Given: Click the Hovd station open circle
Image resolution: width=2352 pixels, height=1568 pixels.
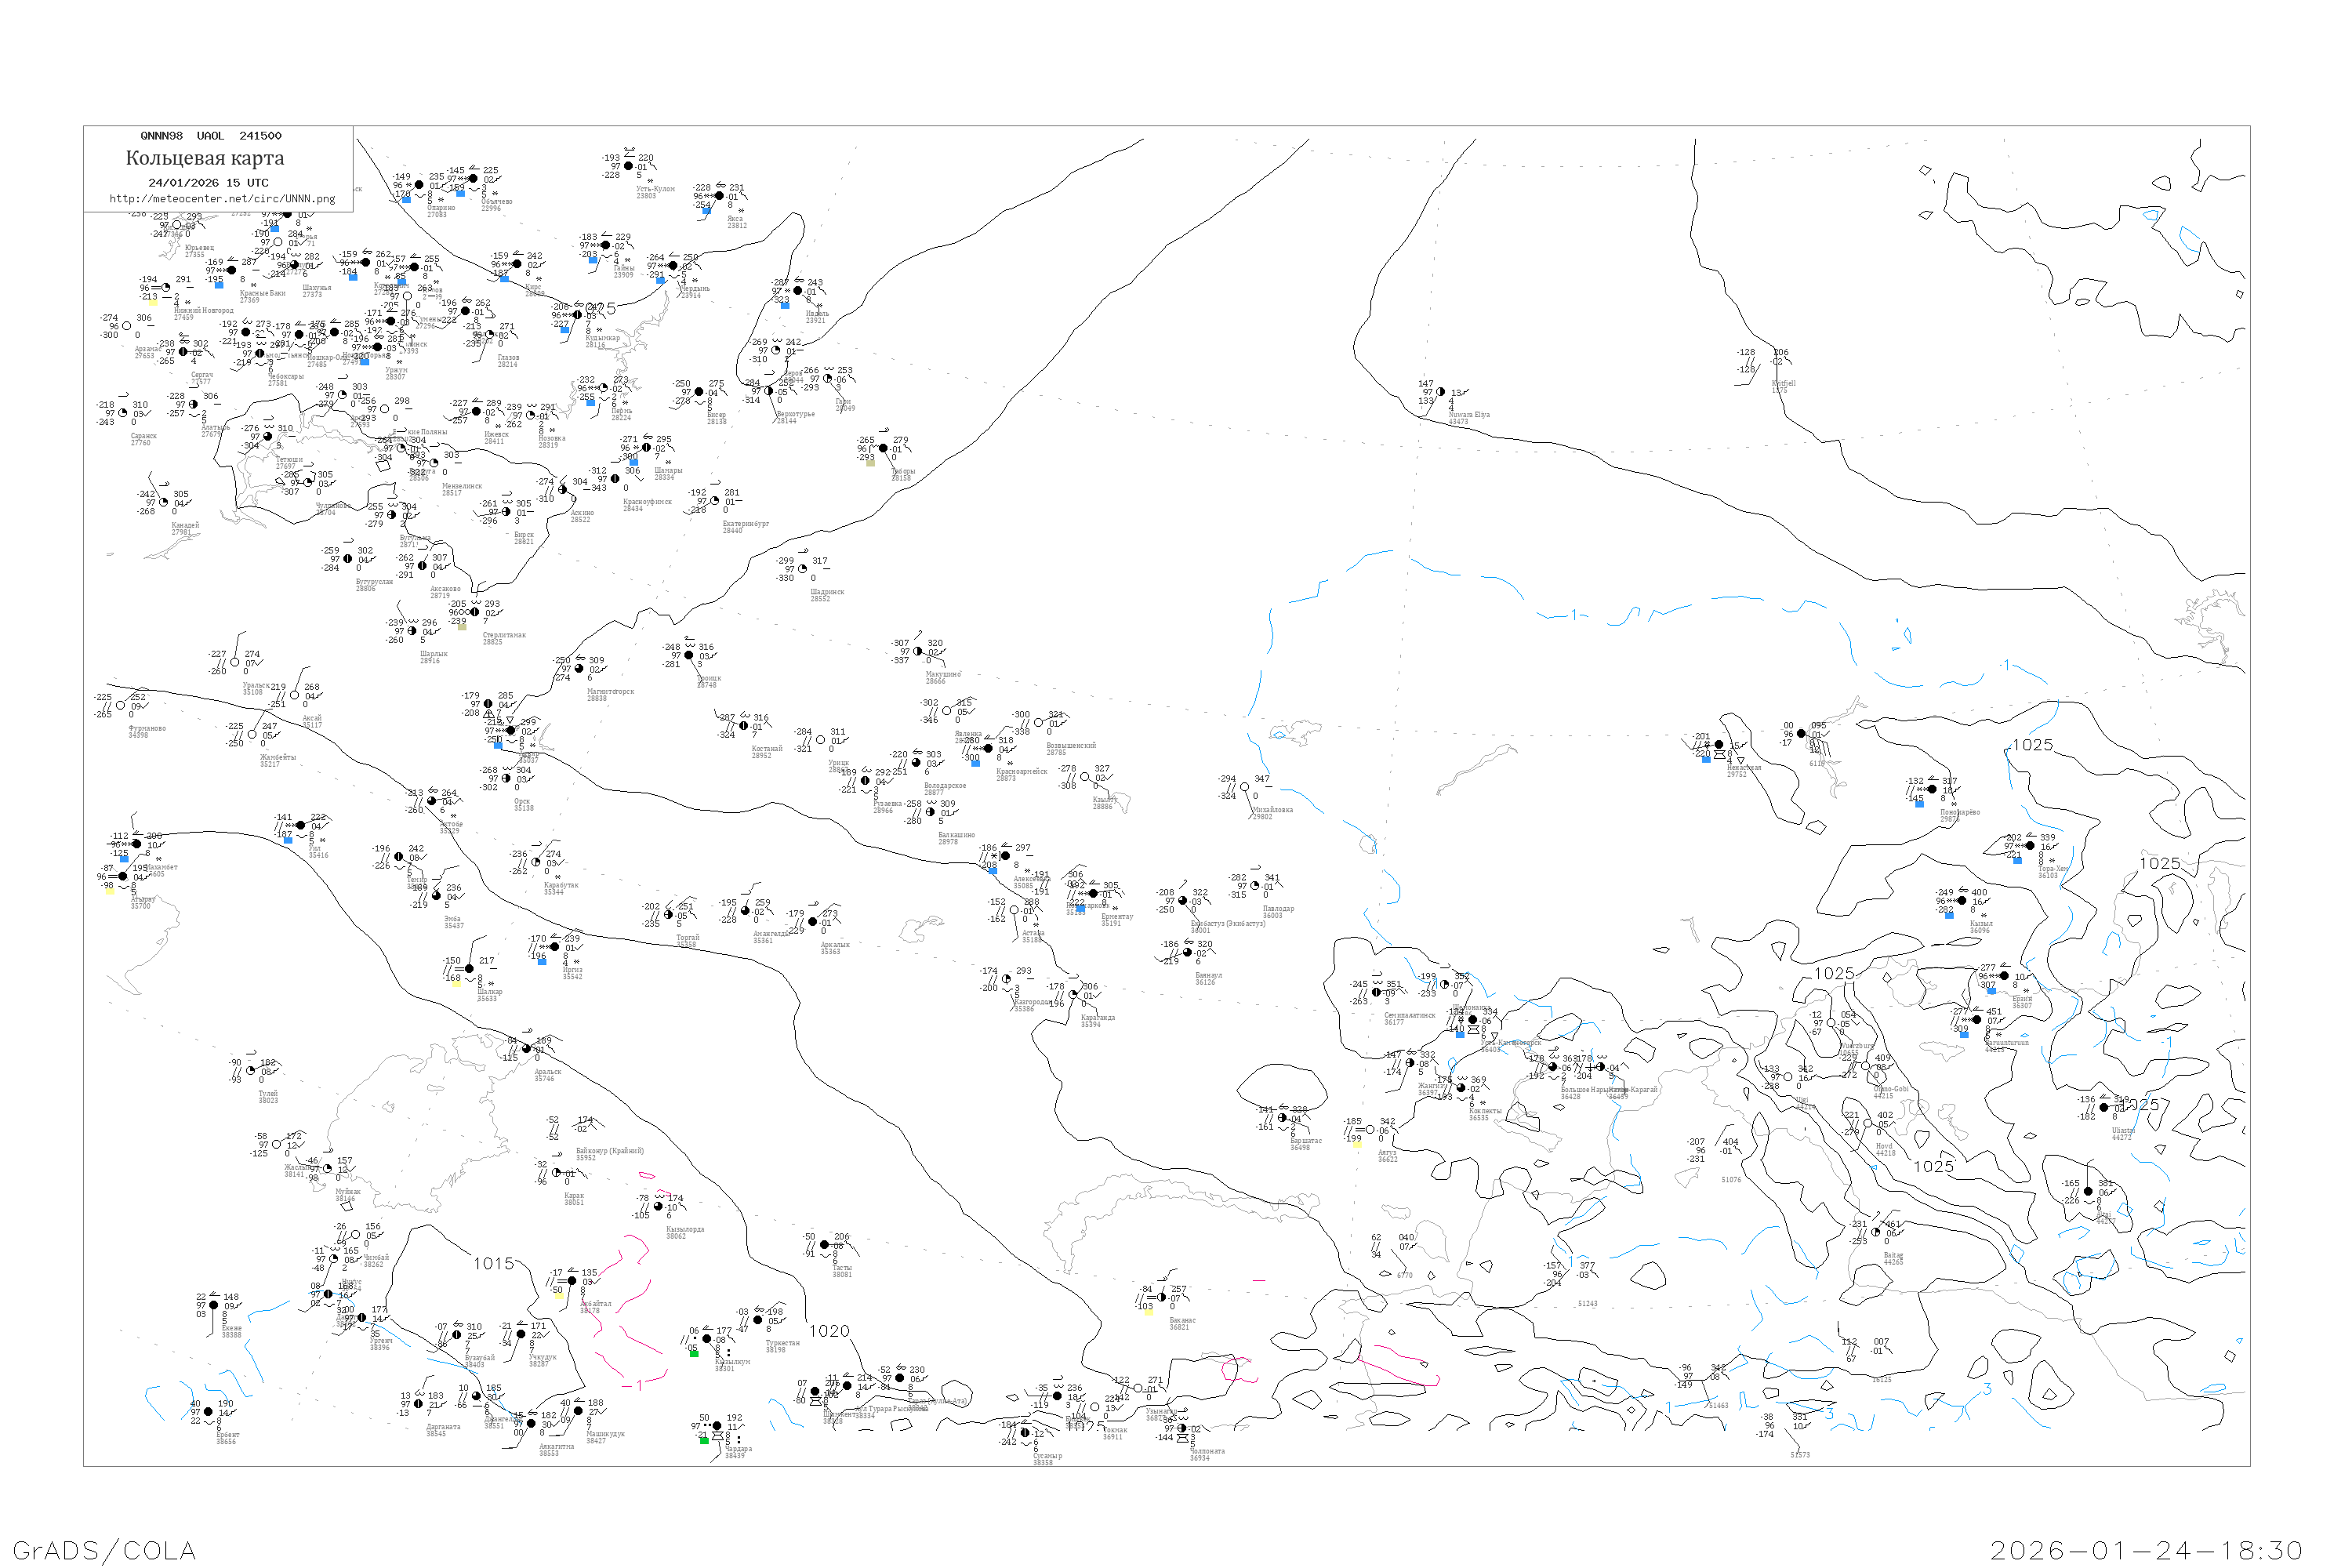Looking at the screenshot, I should click(x=1867, y=1123).
